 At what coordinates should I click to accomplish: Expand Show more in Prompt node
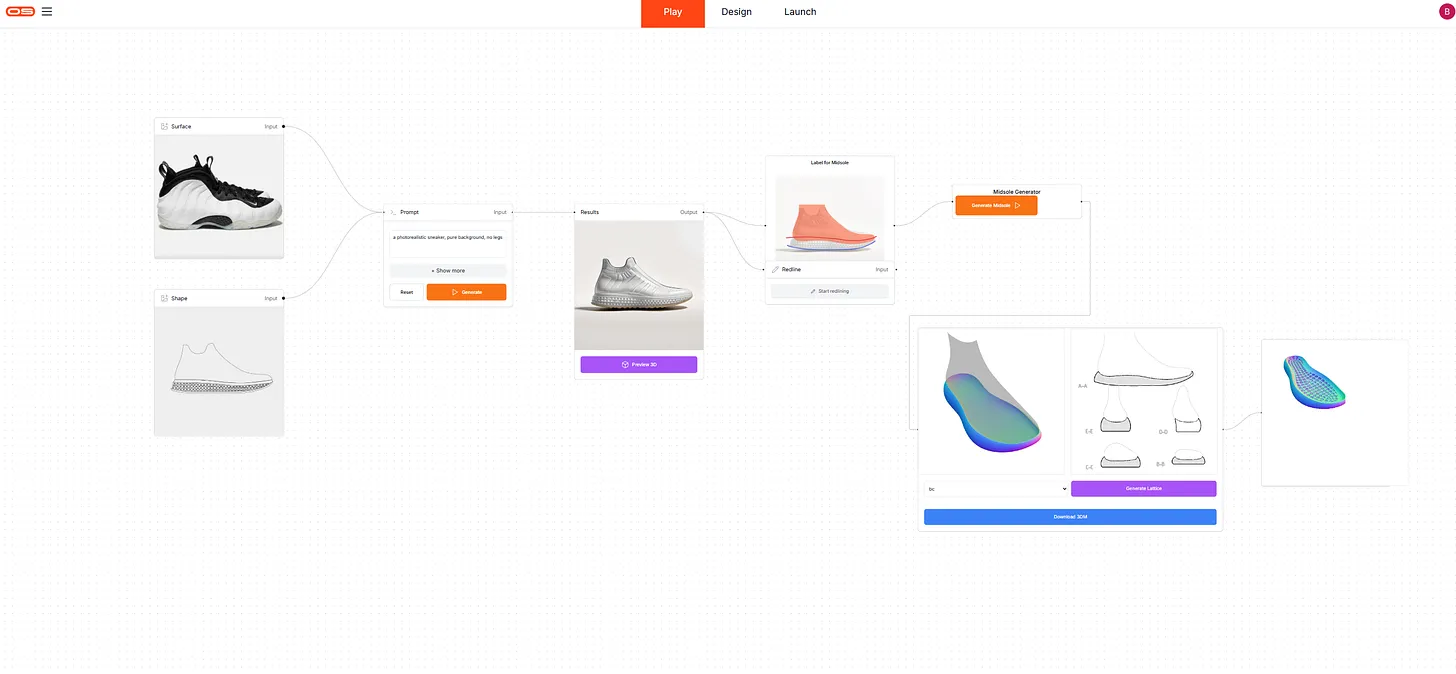[x=448, y=271]
